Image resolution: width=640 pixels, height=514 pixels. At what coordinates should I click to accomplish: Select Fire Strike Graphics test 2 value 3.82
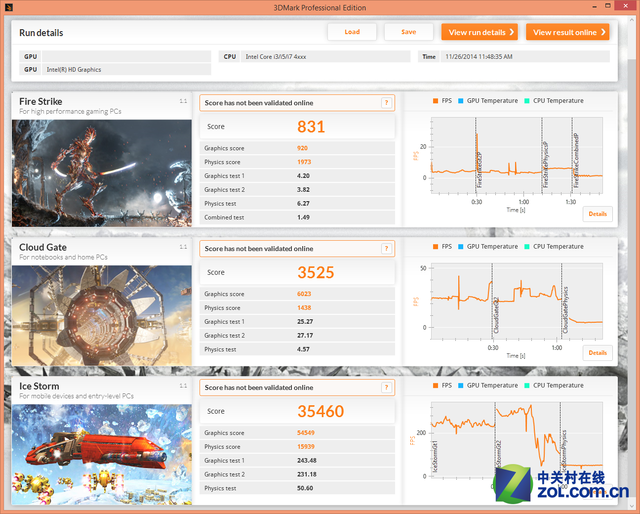pyautogui.click(x=303, y=190)
